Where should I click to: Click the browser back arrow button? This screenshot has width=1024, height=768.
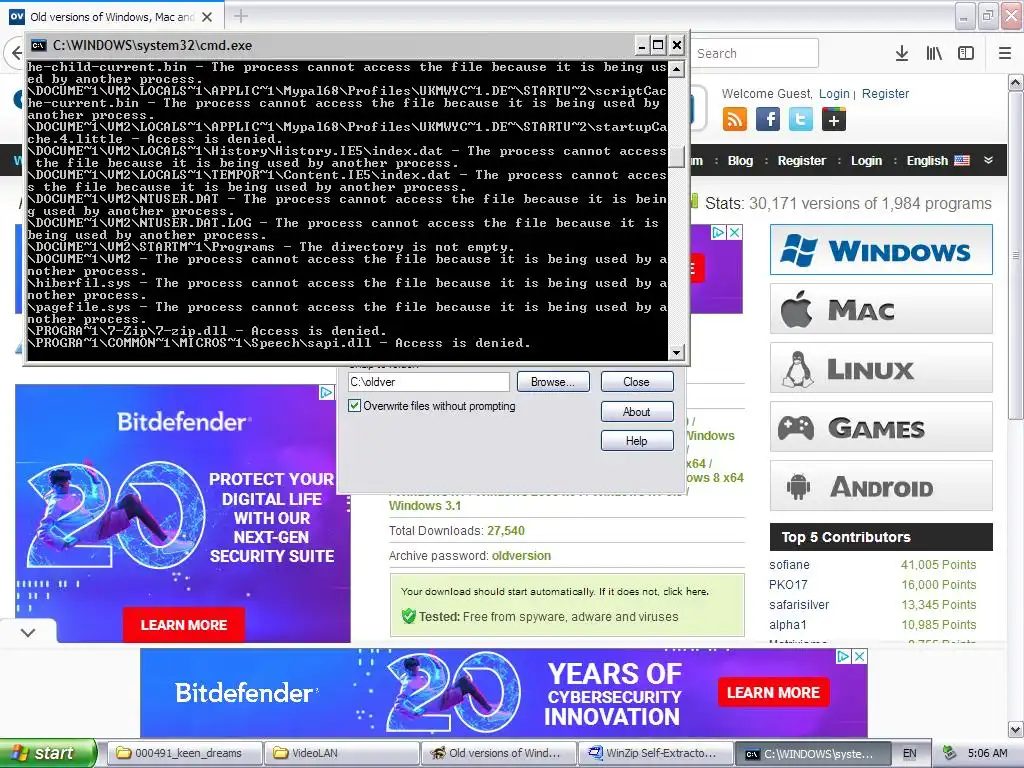pos(16,53)
